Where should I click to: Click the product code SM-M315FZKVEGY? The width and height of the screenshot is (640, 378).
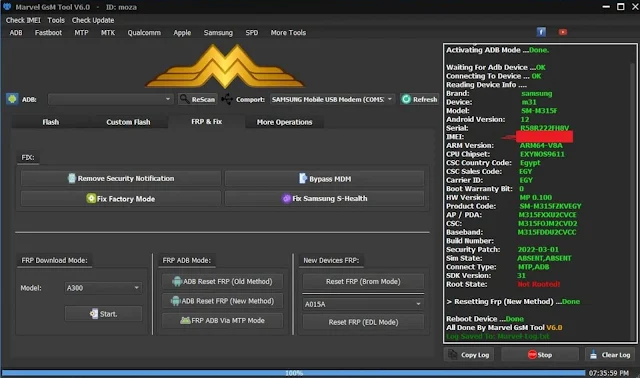pyautogui.click(x=550, y=206)
